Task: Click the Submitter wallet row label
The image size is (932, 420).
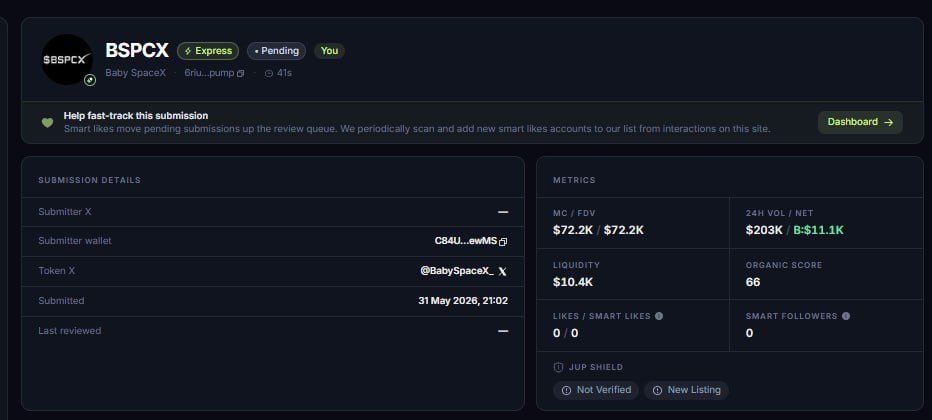Action: 75,241
